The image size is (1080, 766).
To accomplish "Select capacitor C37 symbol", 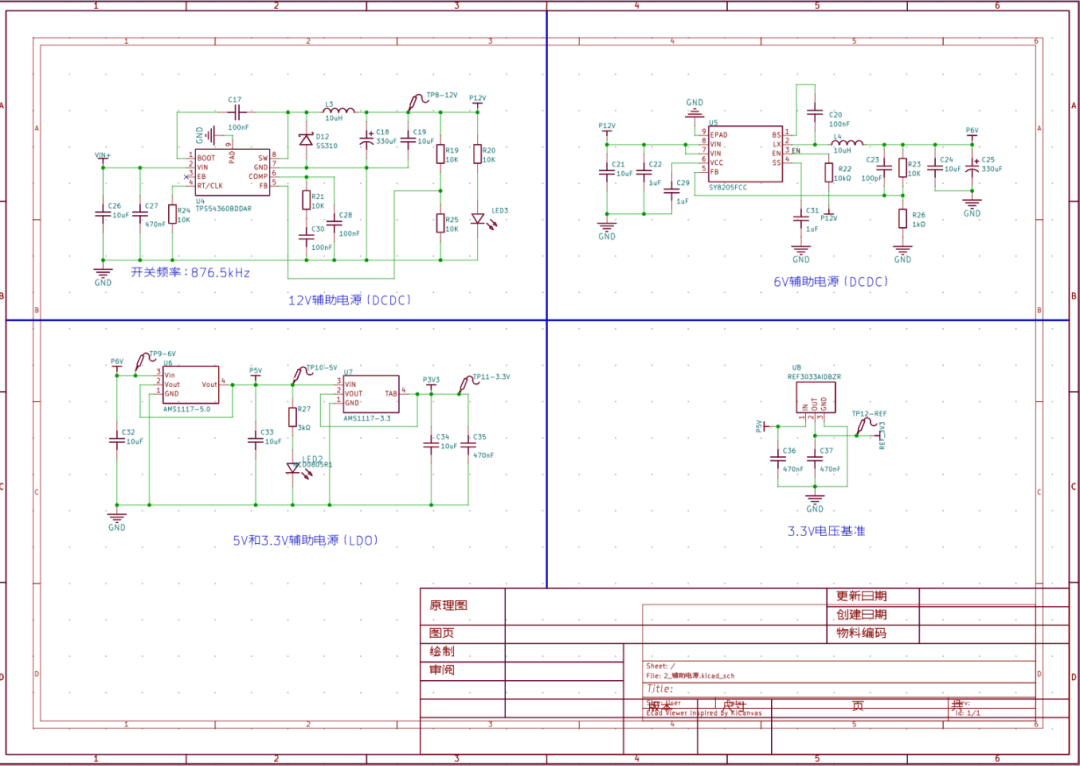I will tap(815, 457).
